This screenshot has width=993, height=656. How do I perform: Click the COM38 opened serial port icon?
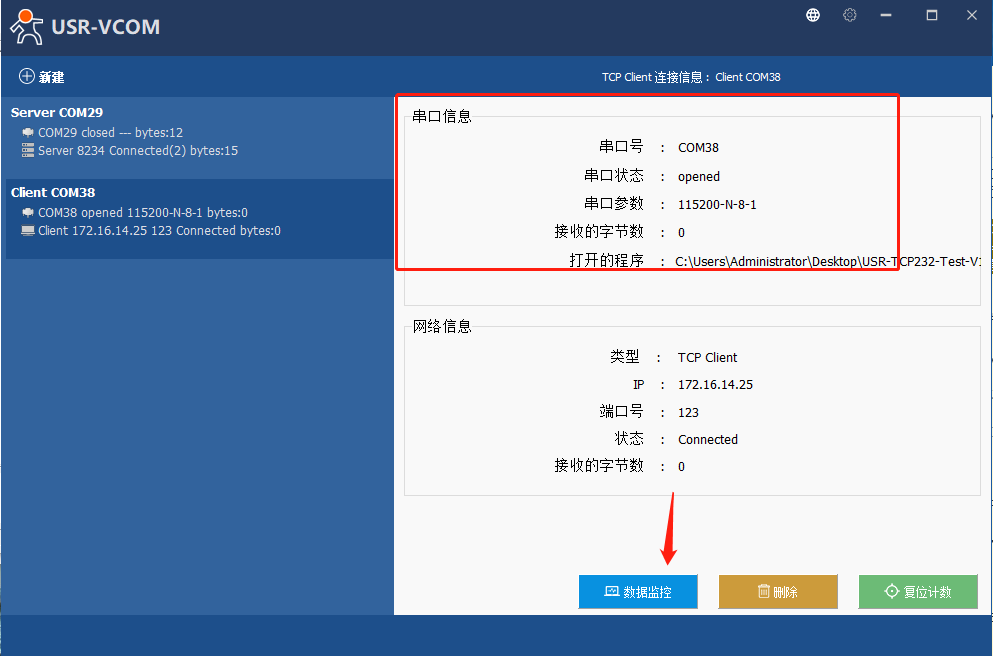click(28, 212)
